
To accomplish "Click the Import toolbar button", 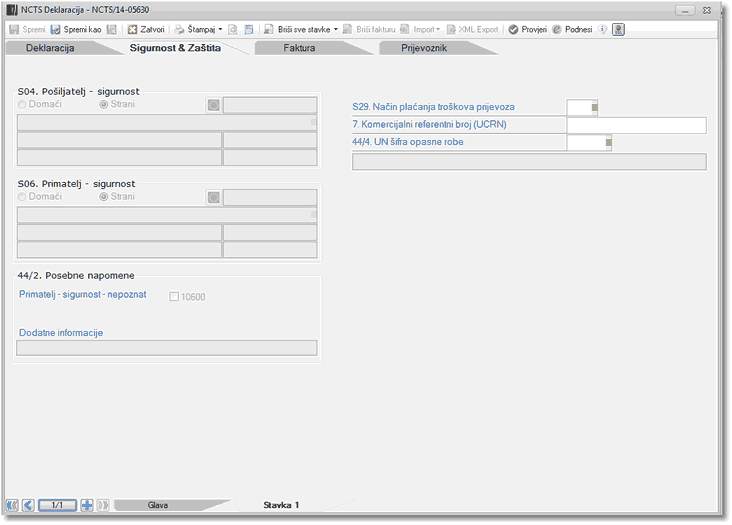I will coord(417,29).
